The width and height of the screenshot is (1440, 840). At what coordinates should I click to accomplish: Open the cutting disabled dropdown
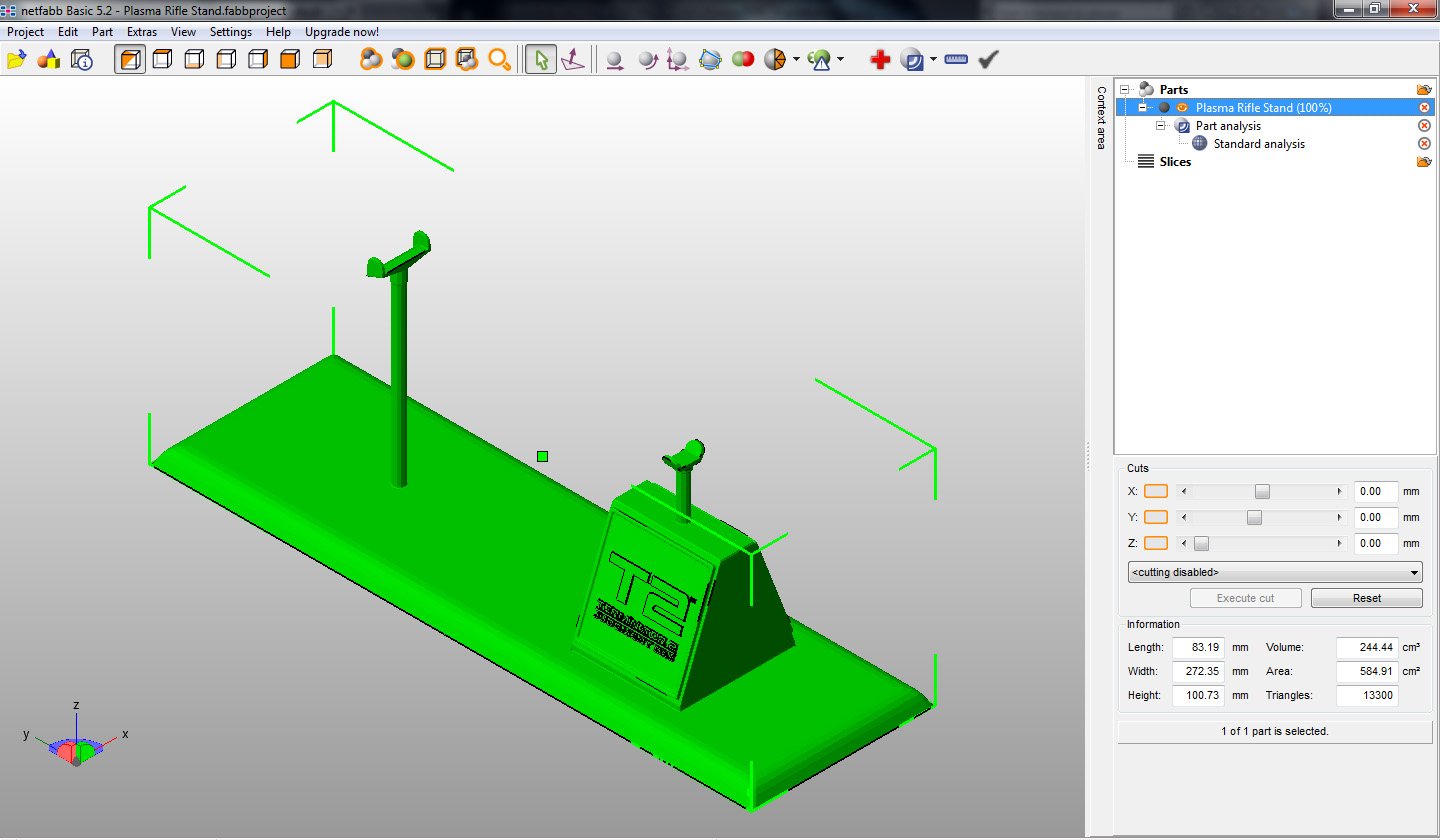point(1274,573)
